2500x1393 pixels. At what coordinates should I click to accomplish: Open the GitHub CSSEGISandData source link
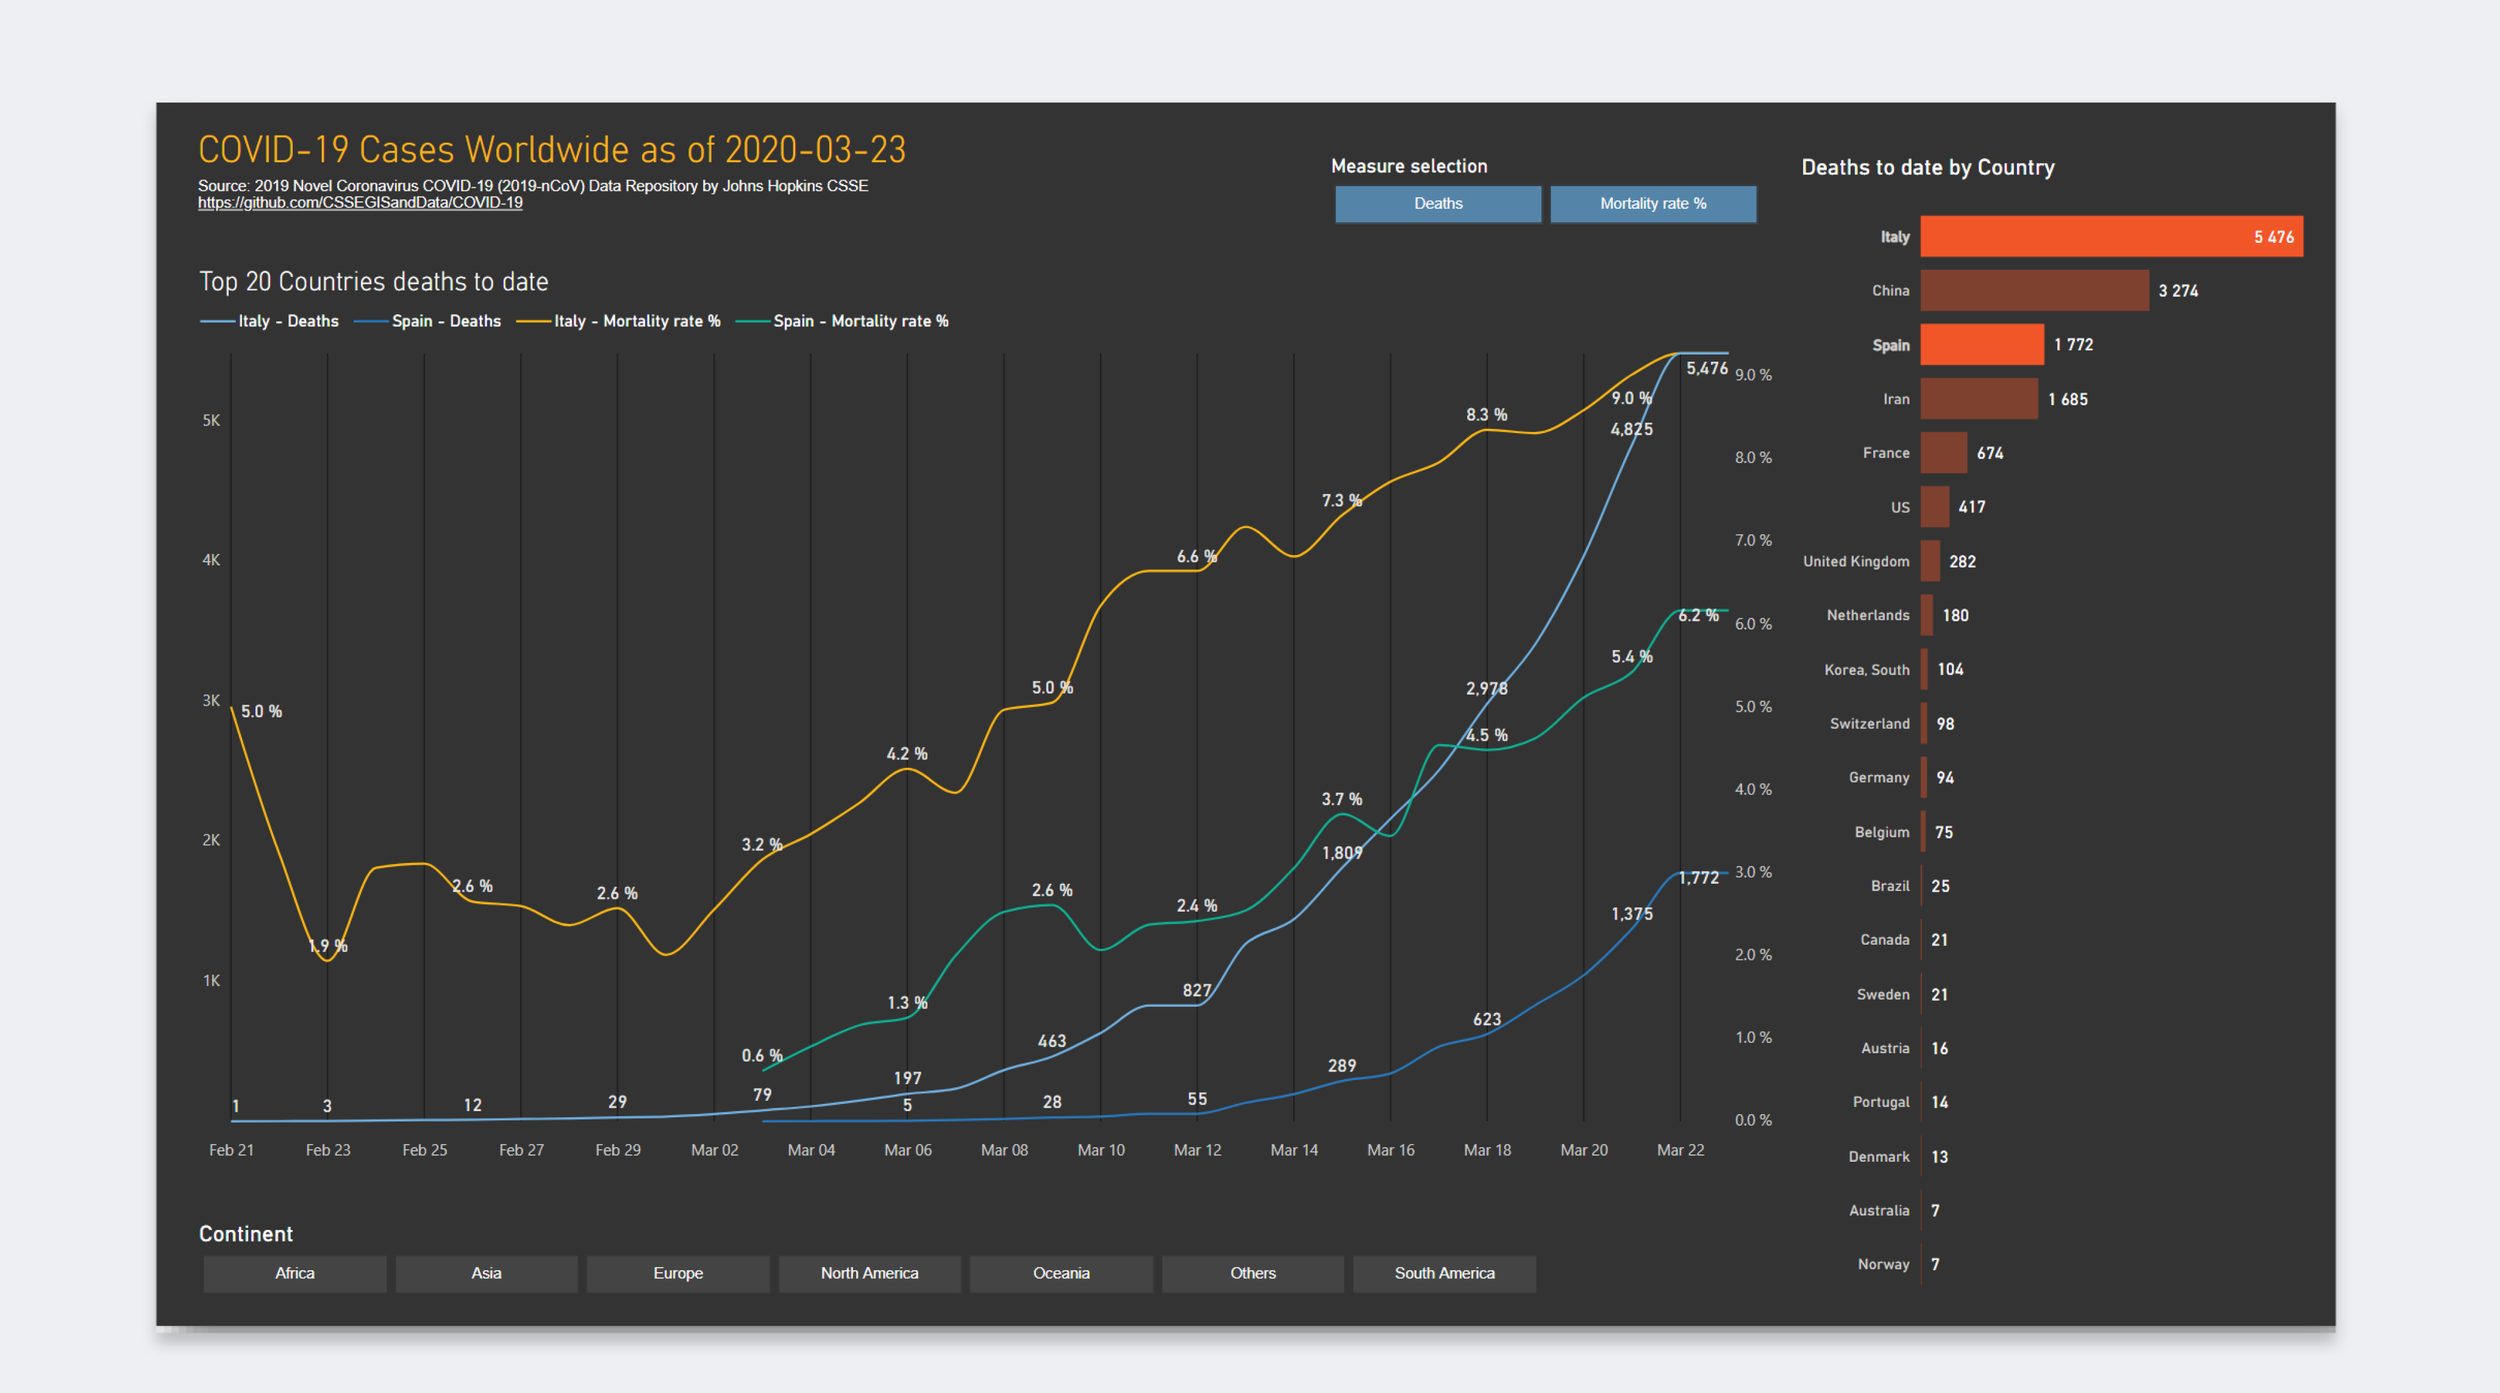point(360,203)
